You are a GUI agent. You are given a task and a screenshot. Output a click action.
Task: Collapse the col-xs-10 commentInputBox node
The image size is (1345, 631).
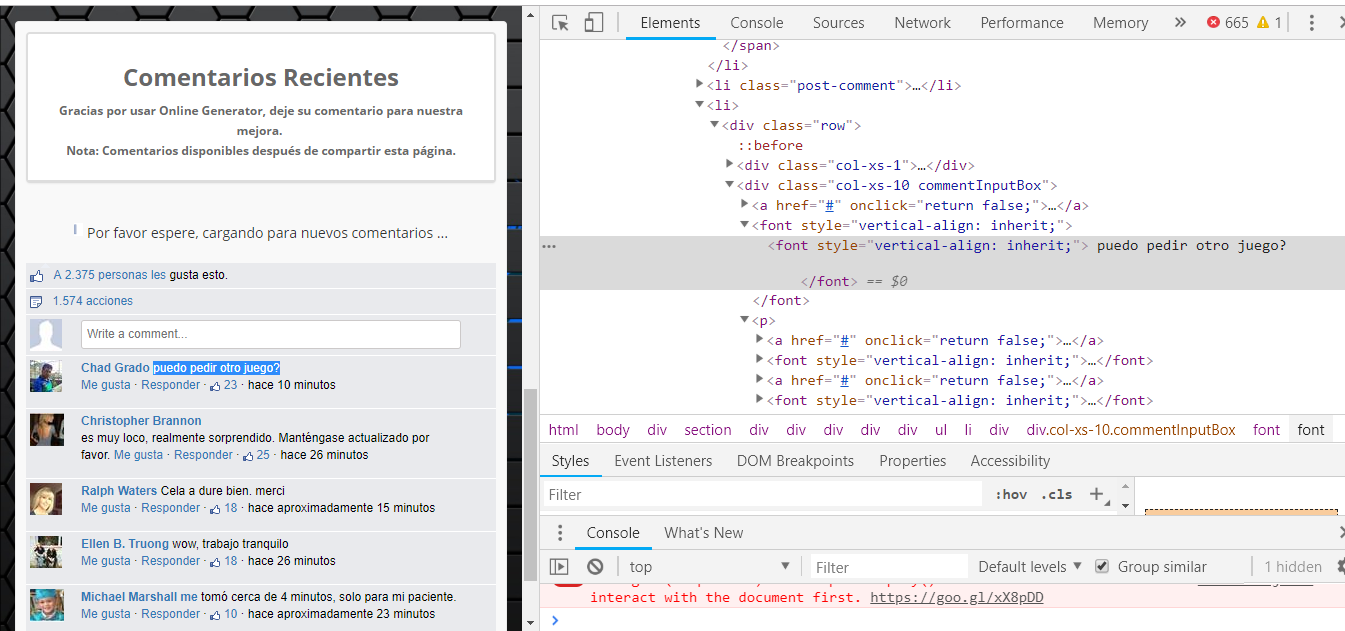(x=730, y=185)
